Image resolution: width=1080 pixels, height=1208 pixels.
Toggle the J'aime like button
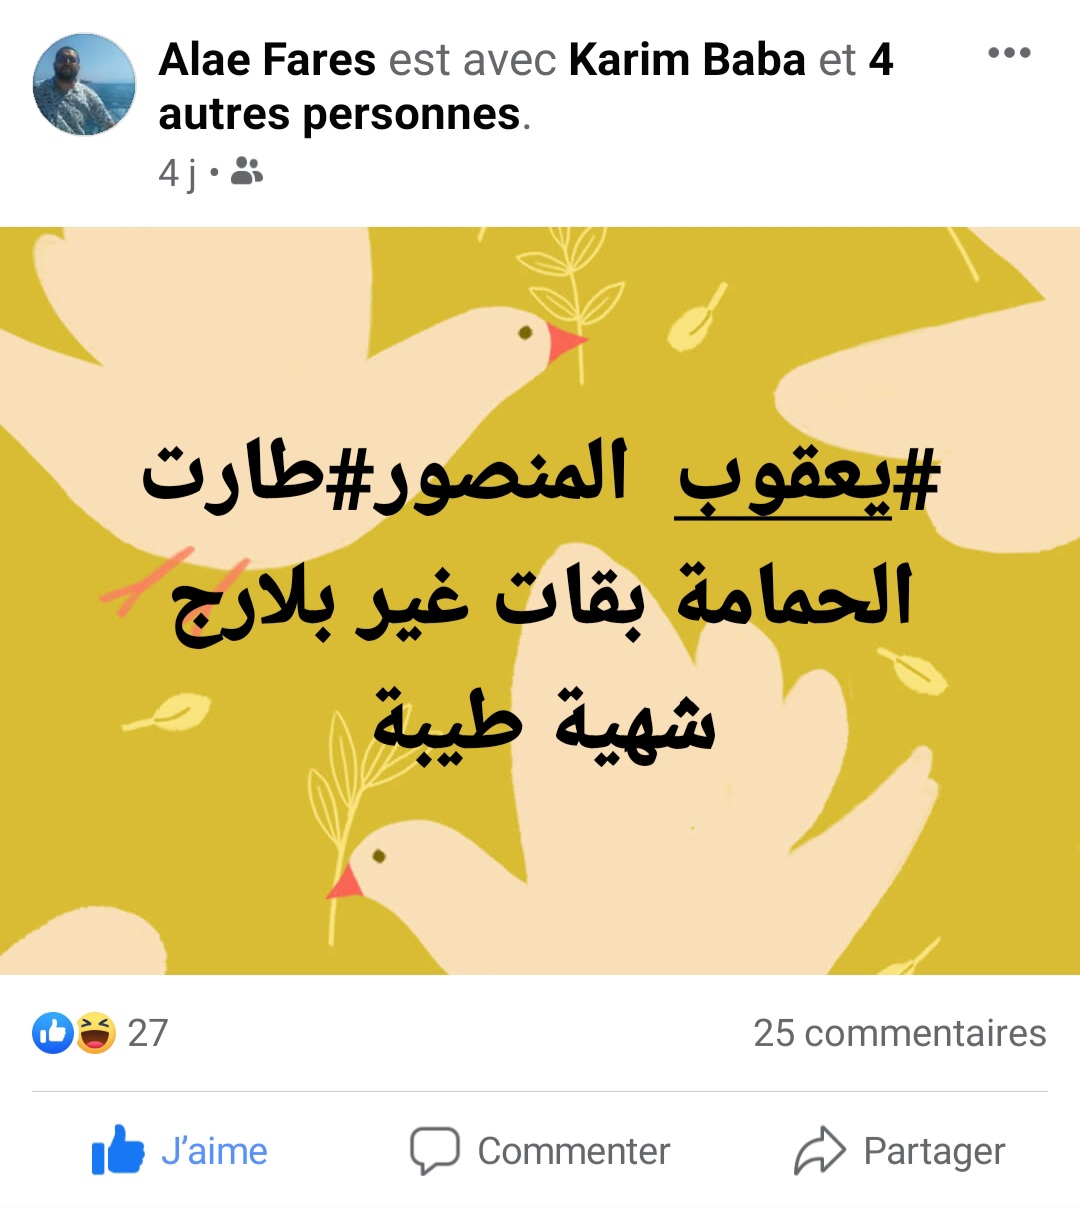180,1150
